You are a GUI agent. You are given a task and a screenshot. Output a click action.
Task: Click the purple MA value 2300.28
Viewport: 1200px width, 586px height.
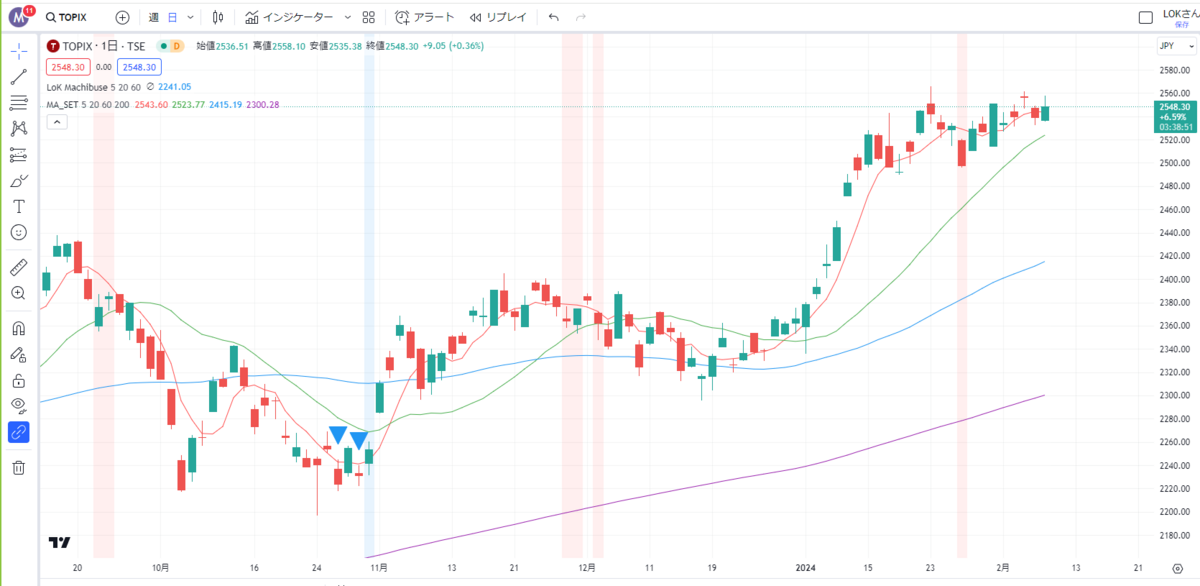pos(261,105)
